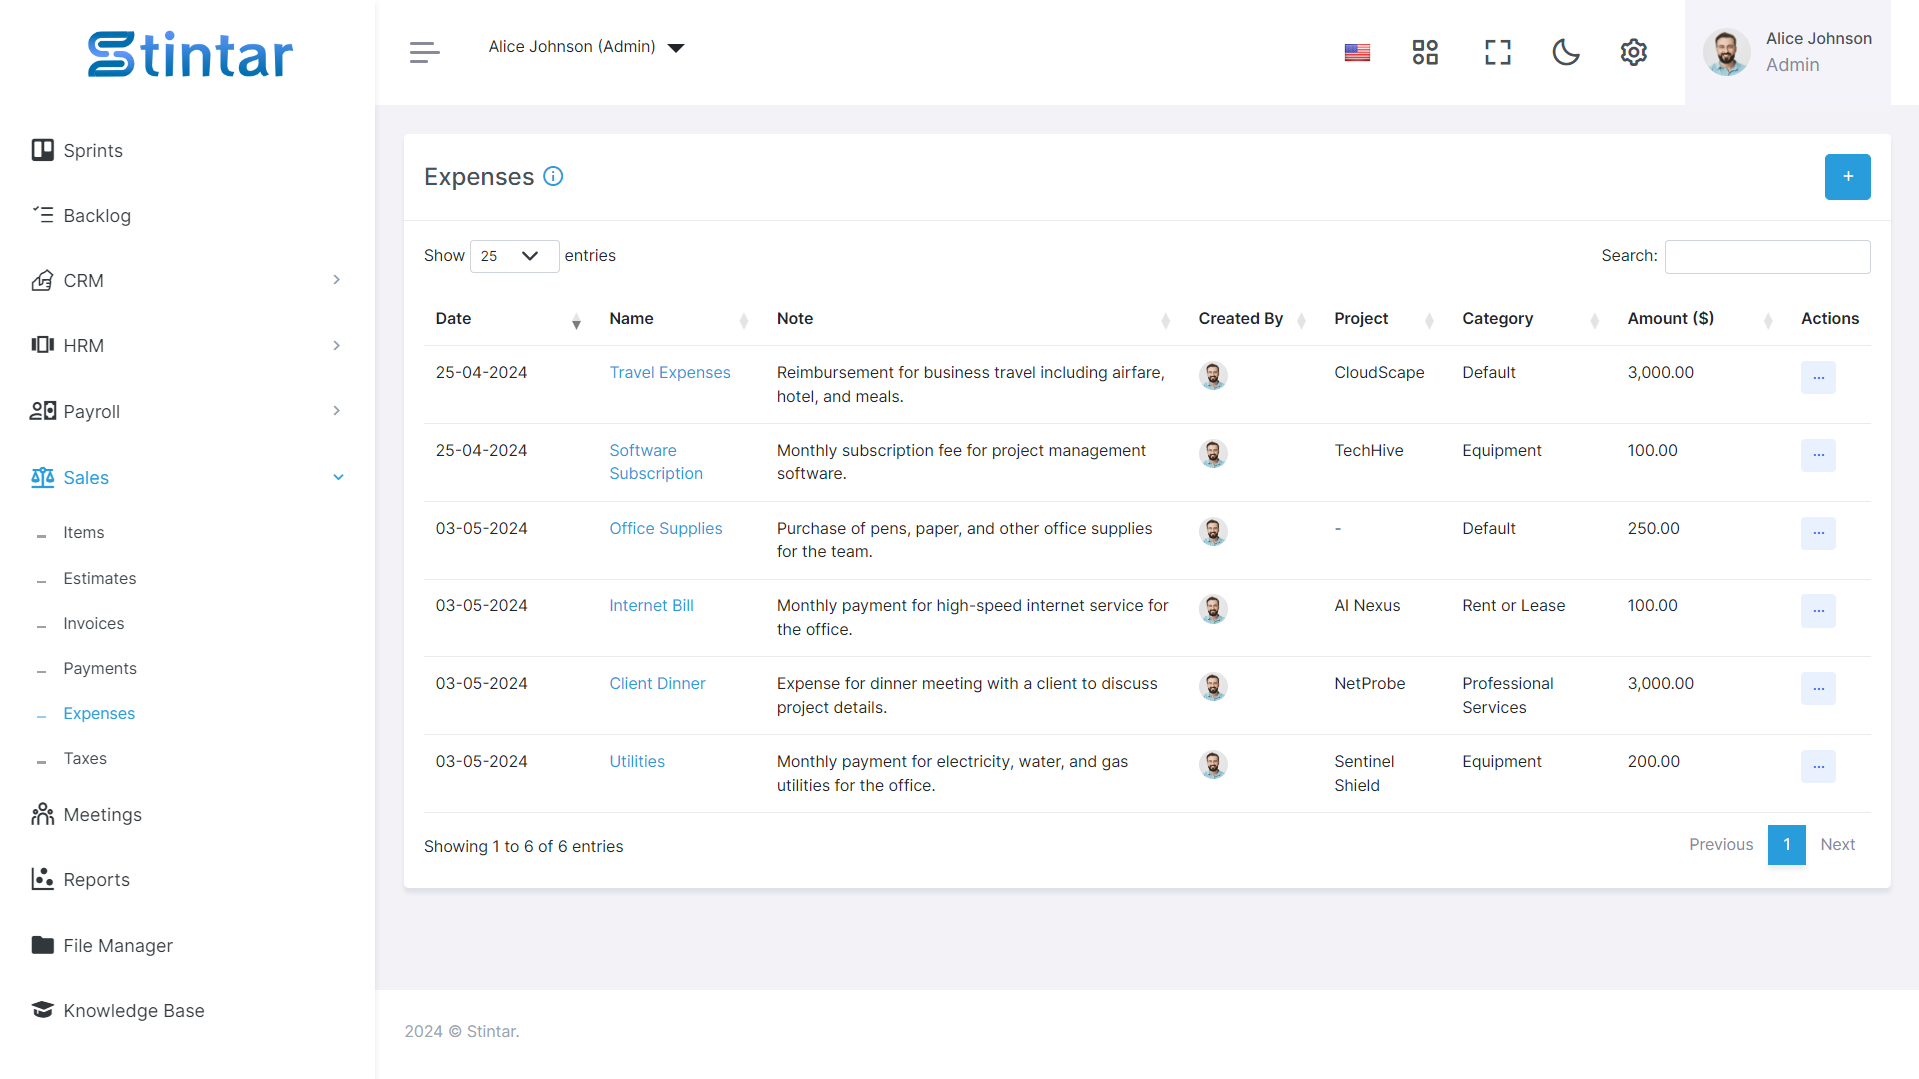Open actions menu for Office Supplies row
1919x1079 pixels.
1817,533
